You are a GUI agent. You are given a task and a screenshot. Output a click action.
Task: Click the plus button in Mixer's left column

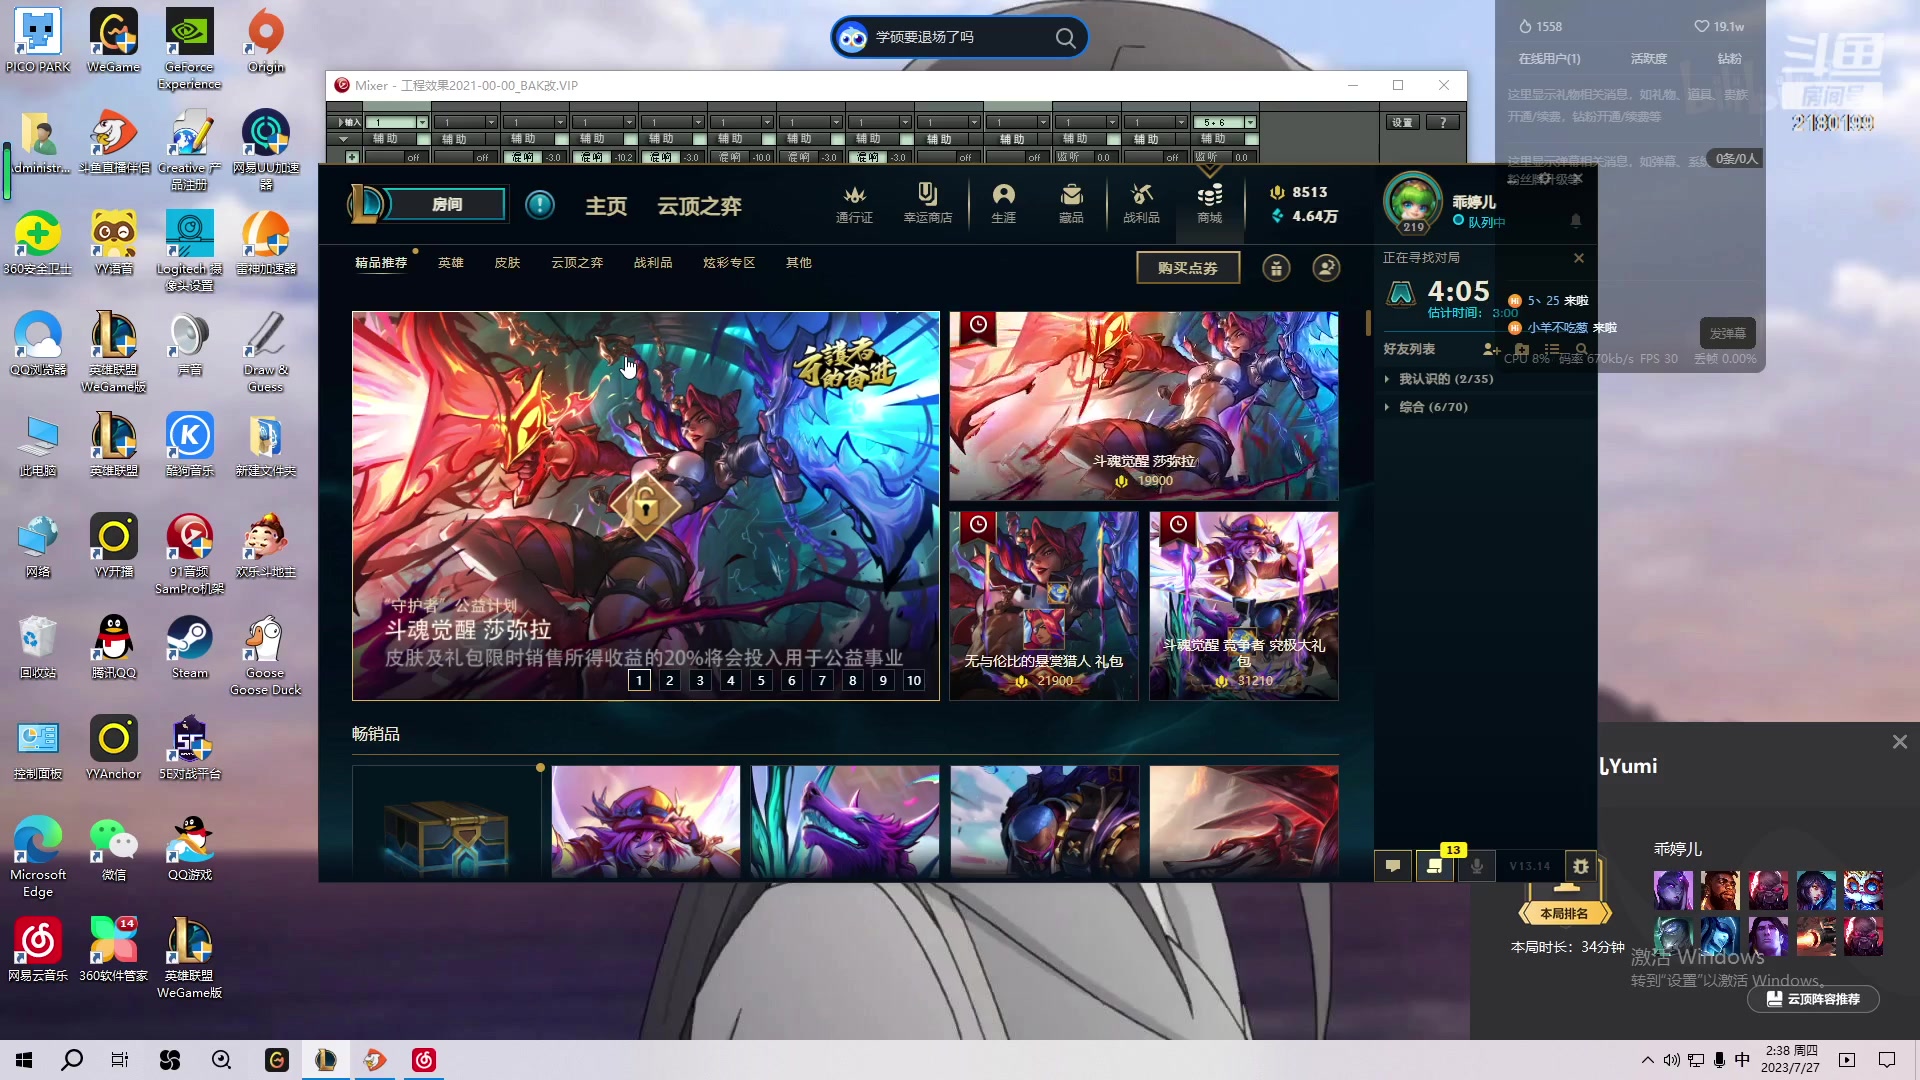click(352, 157)
